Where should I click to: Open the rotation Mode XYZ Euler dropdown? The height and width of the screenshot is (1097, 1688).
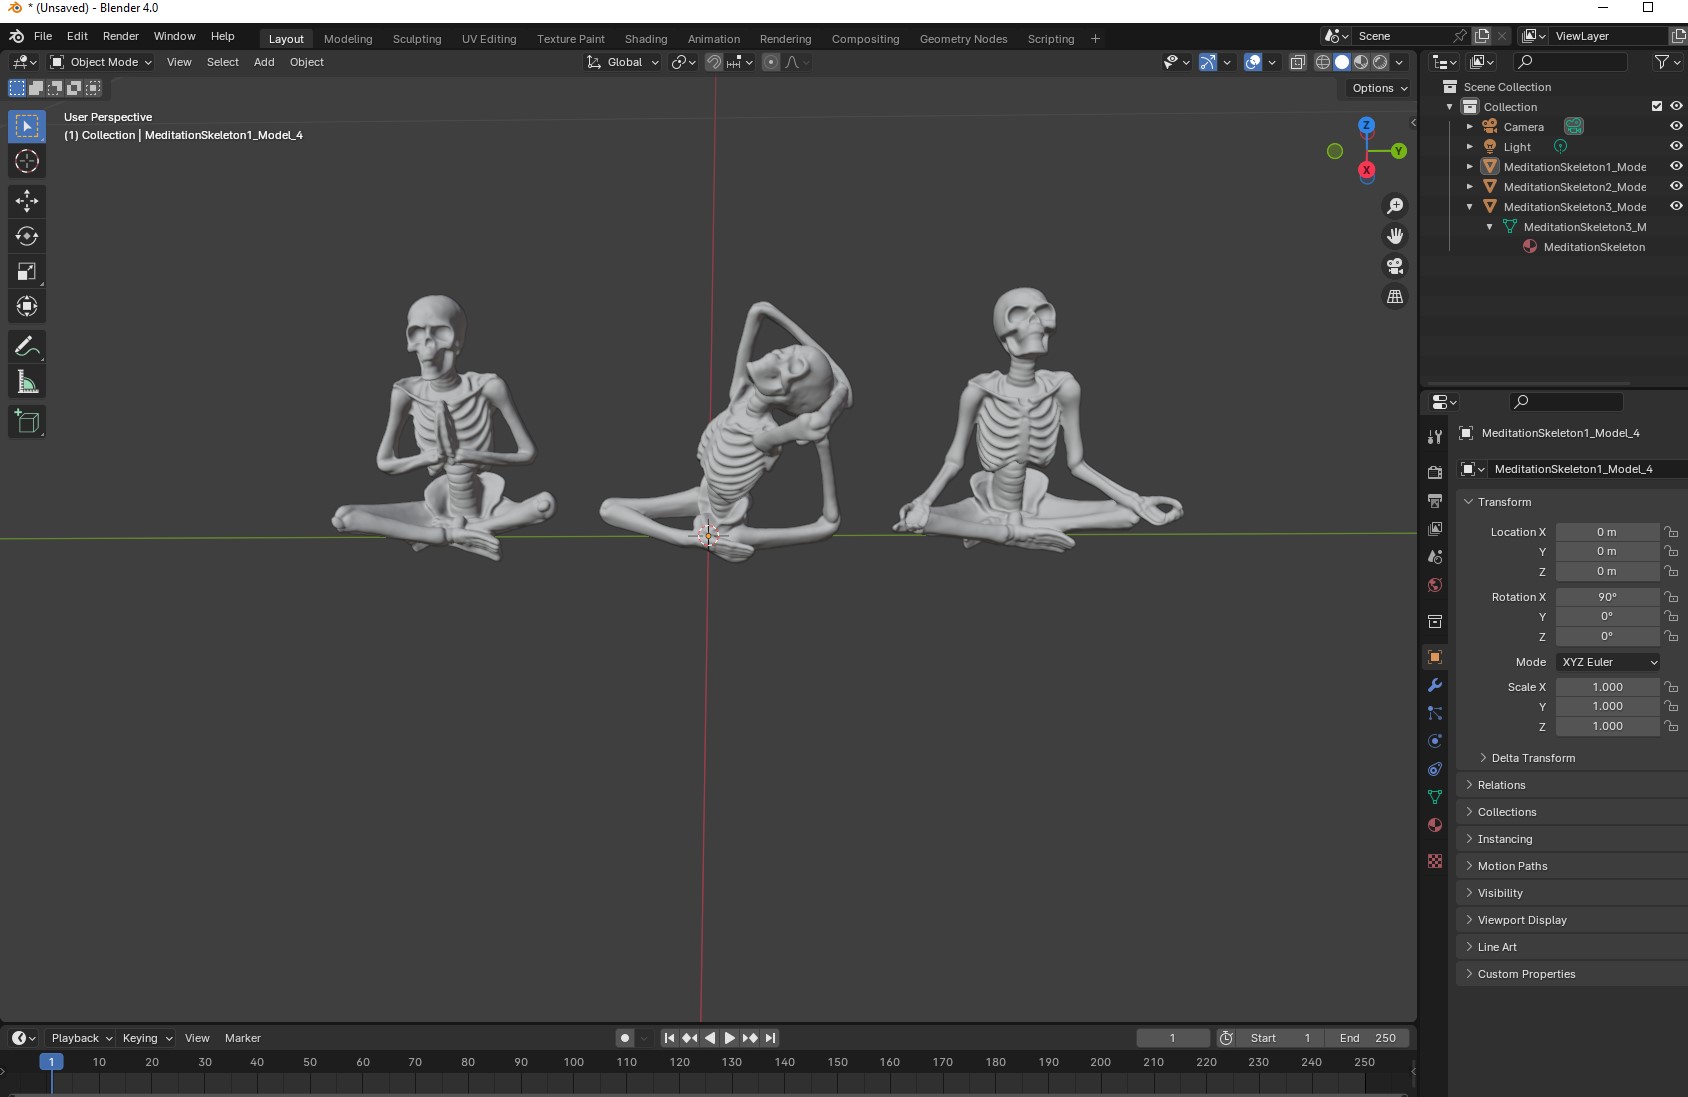(x=1609, y=662)
